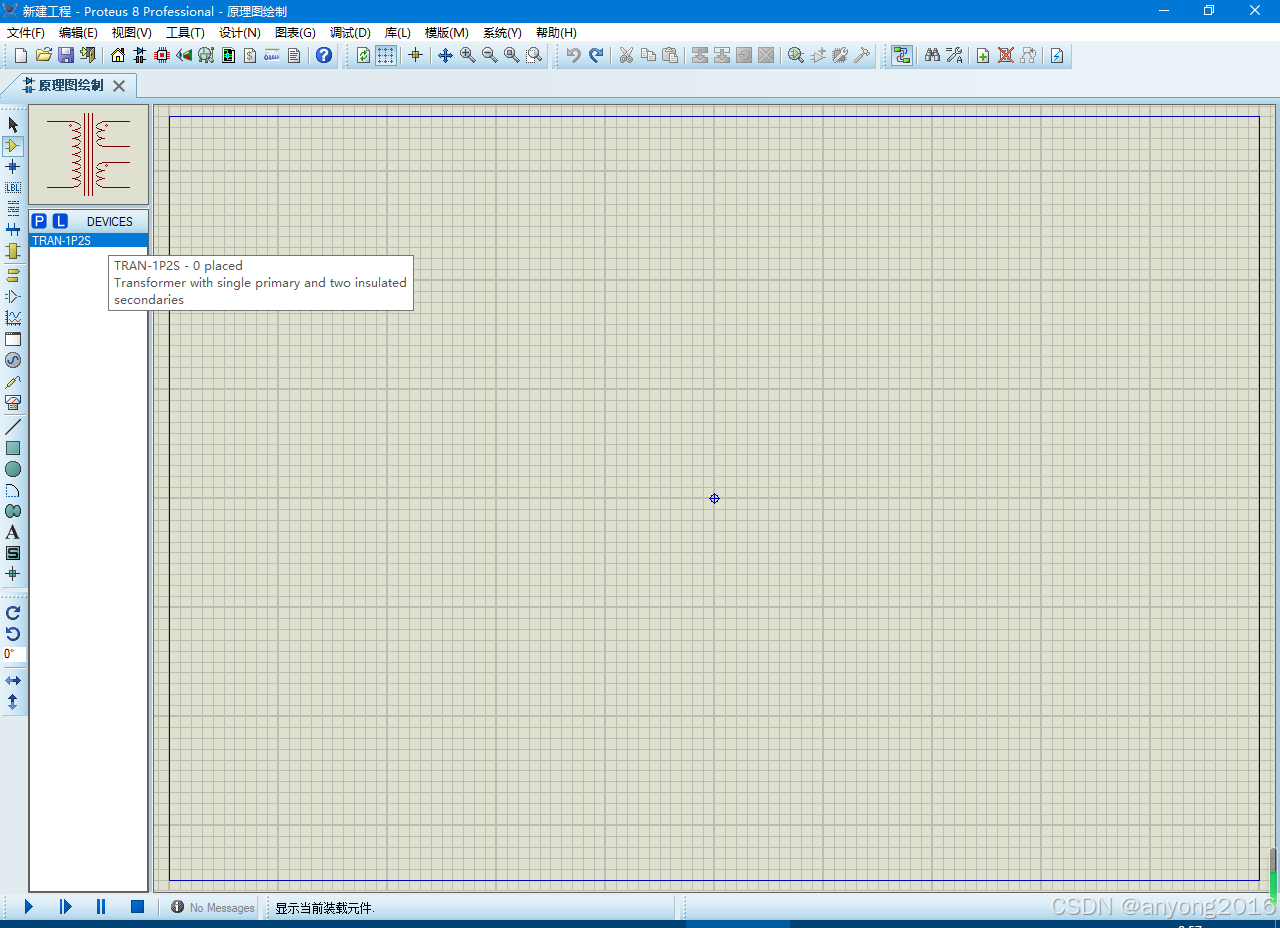Viewport: 1280px width, 928px height.
Task: Undo the last action
Action: click(x=573, y=55)
